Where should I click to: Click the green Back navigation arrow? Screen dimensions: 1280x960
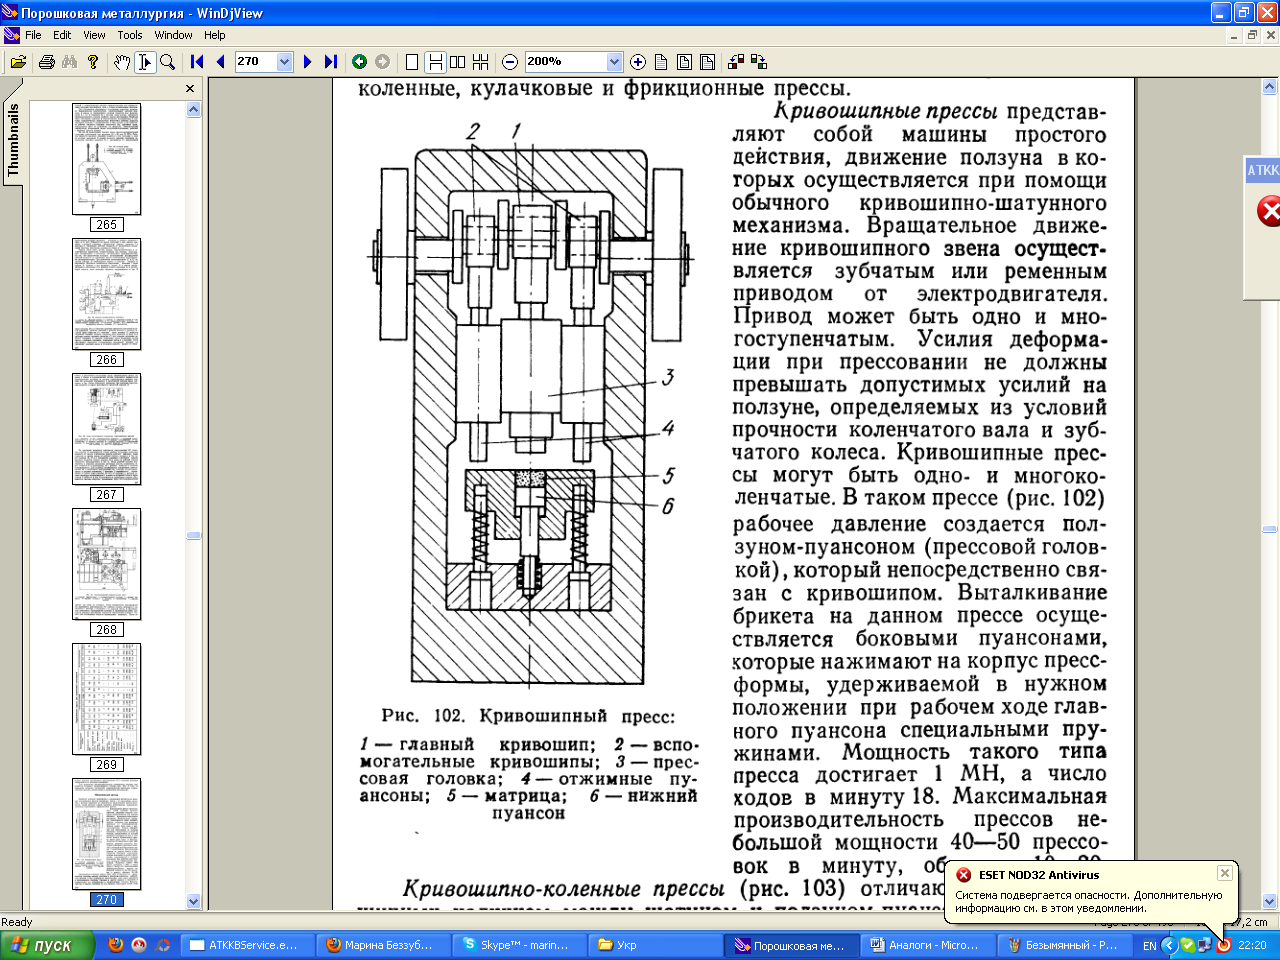pos(360,62)
